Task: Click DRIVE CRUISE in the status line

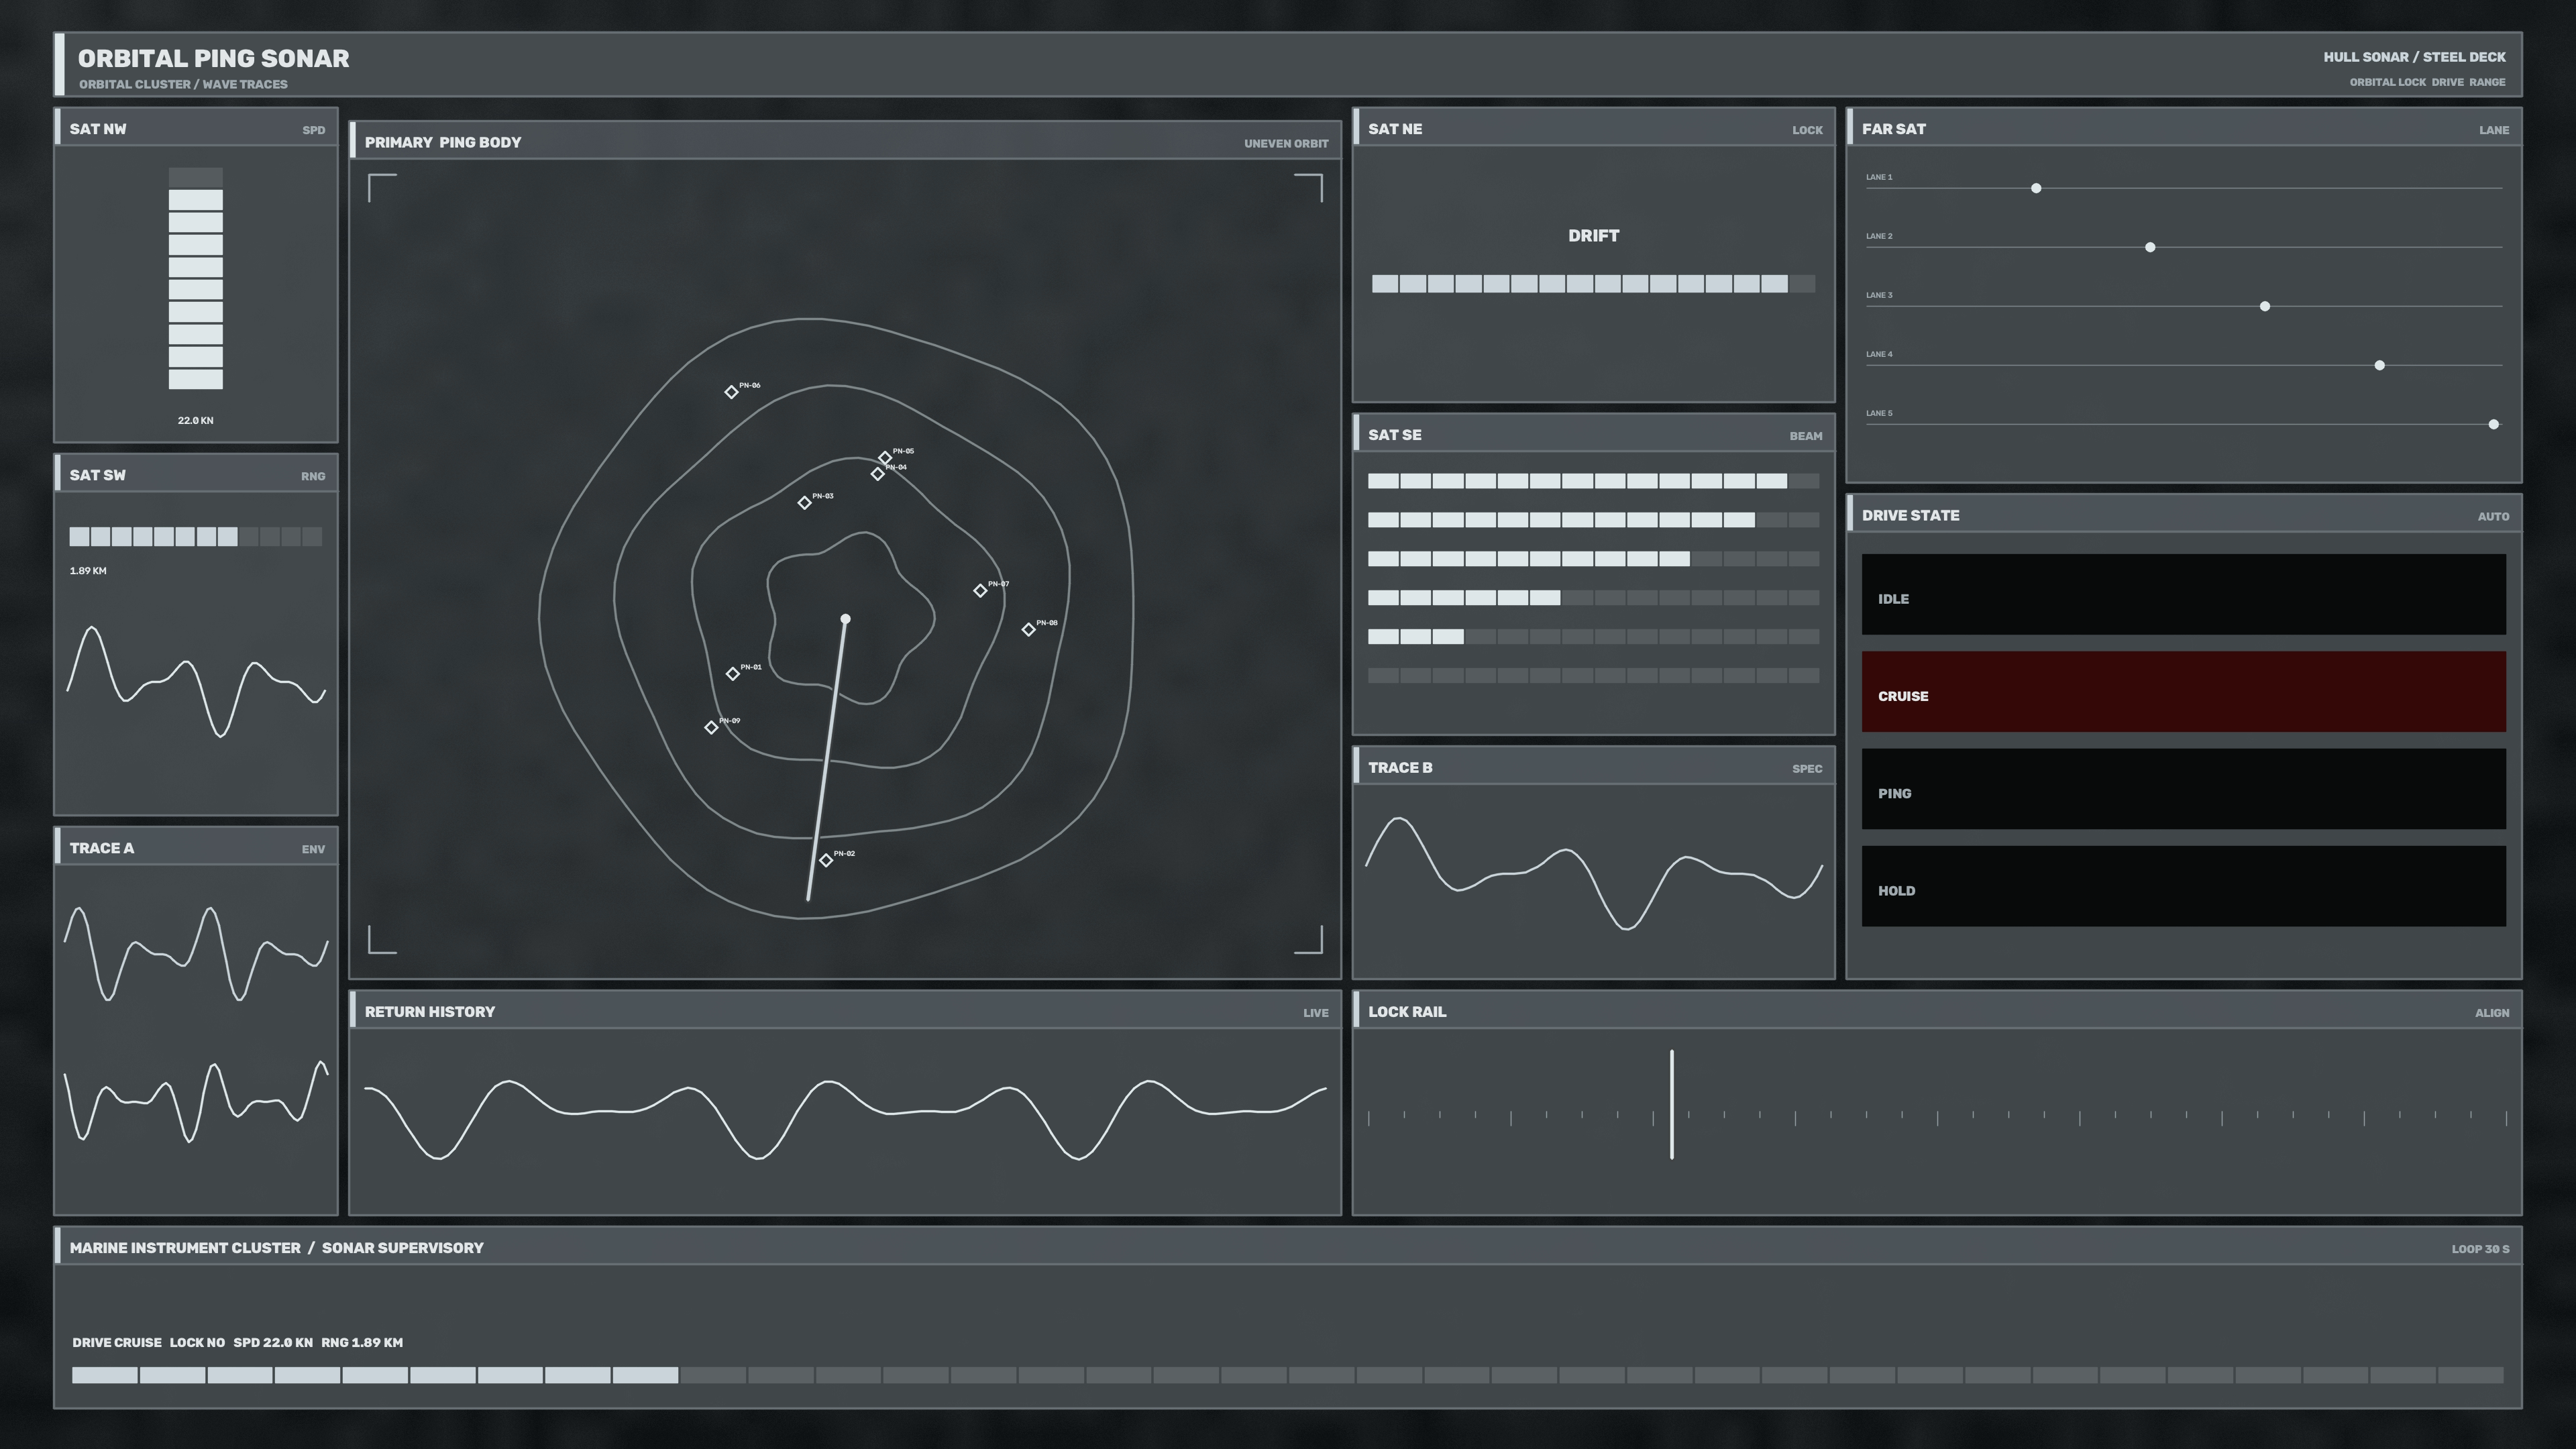Action: point(116,1343)
